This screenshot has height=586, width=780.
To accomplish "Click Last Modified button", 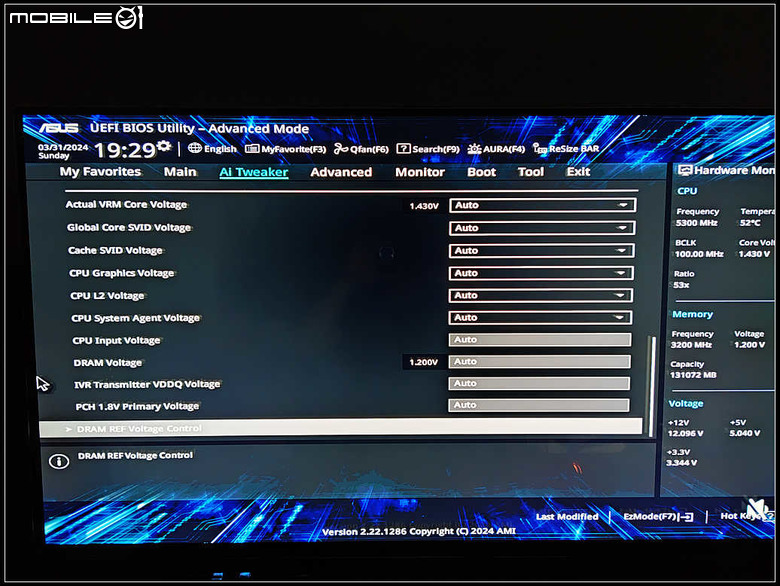I will point(567,517).
